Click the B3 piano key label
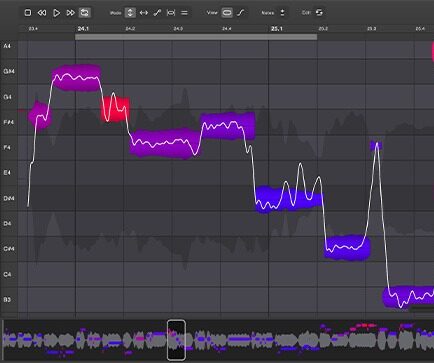The height and width of the screenshot is (363, 434). 7,300
